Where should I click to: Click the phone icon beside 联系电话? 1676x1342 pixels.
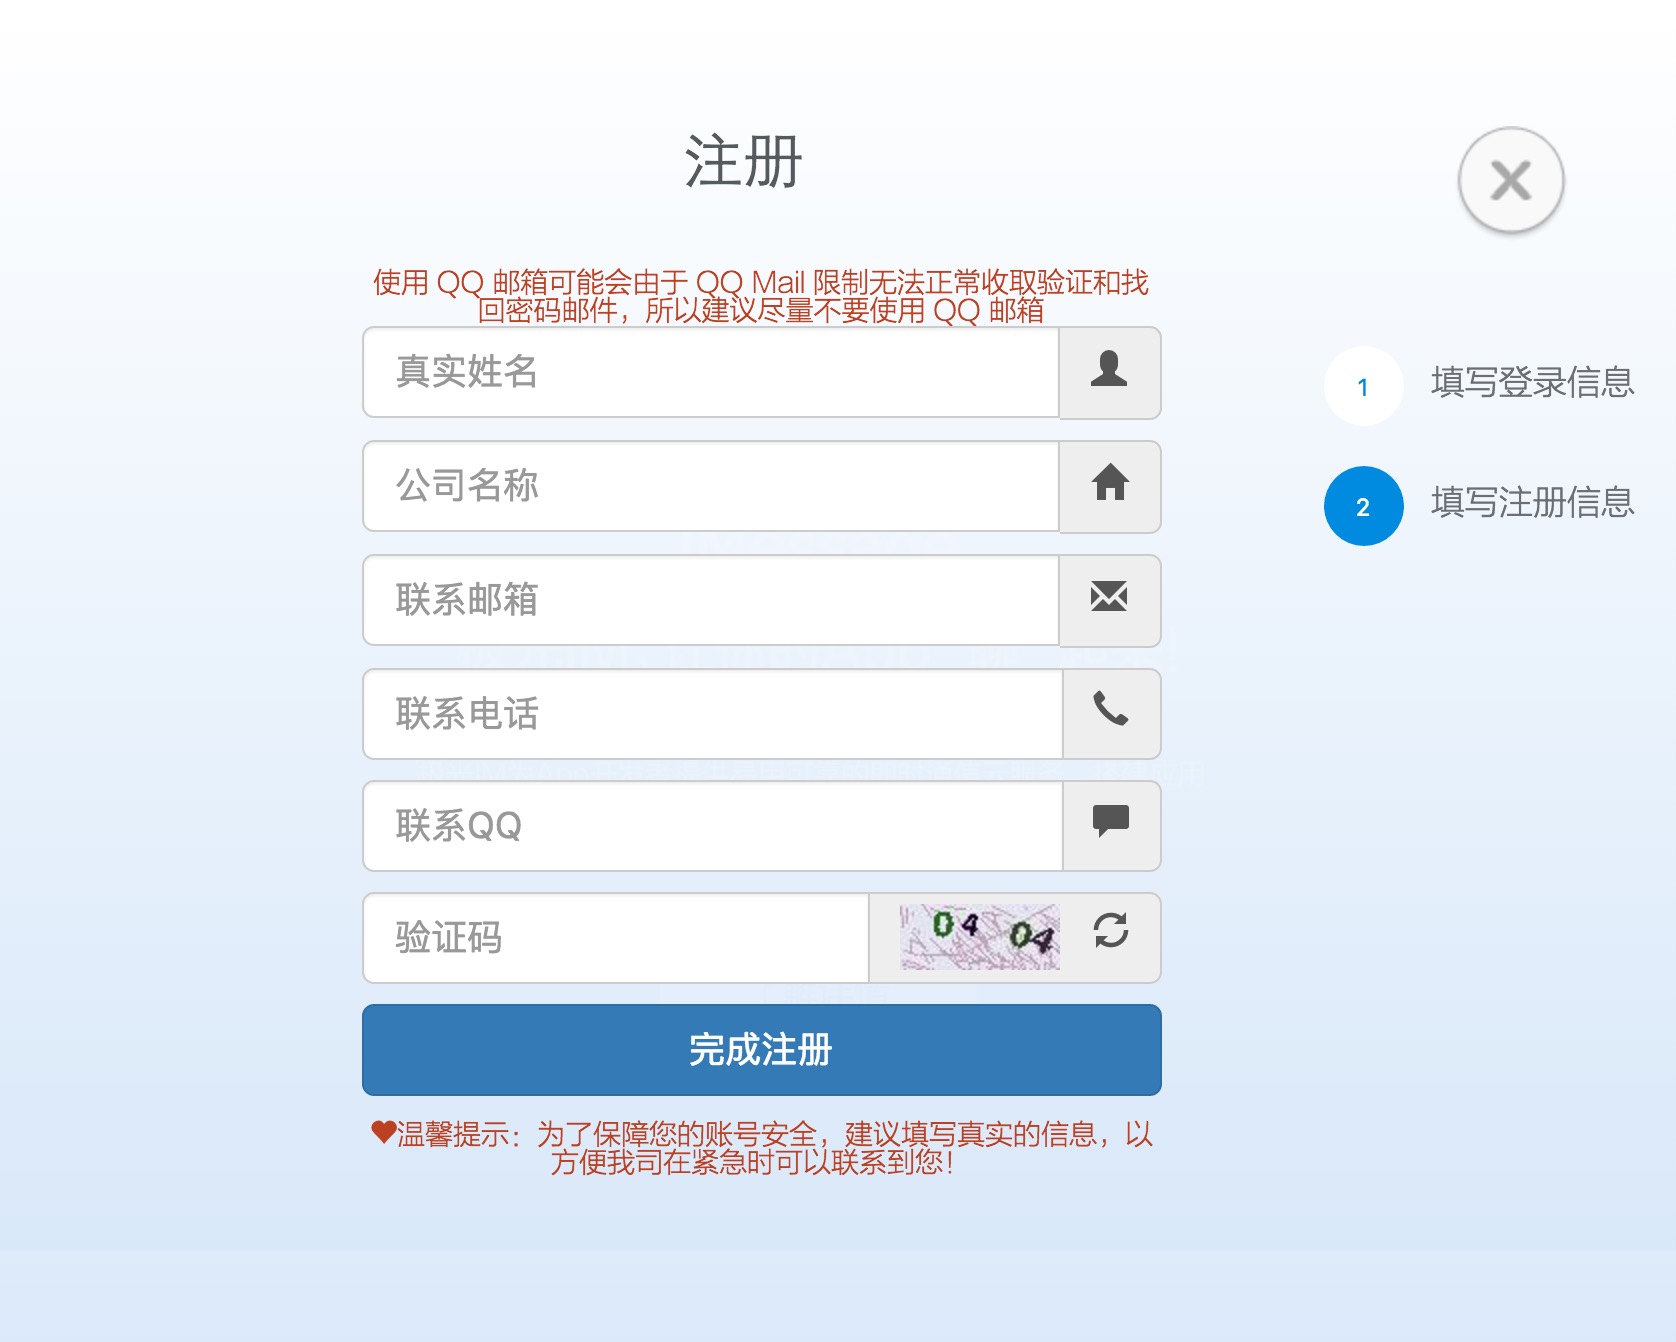coord(1110,709)
